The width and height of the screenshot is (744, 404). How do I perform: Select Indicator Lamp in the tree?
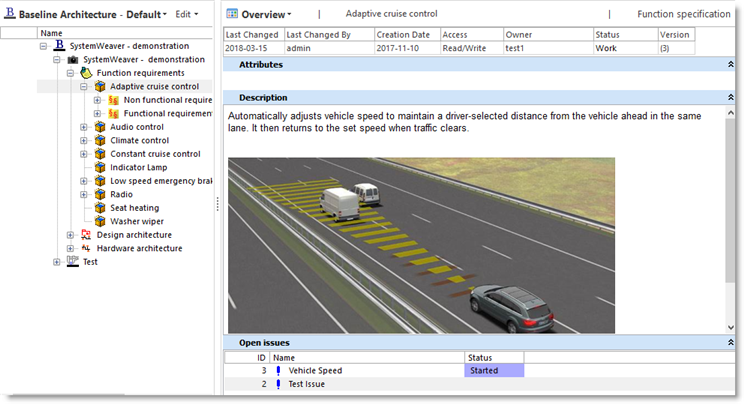coord(139,167)
